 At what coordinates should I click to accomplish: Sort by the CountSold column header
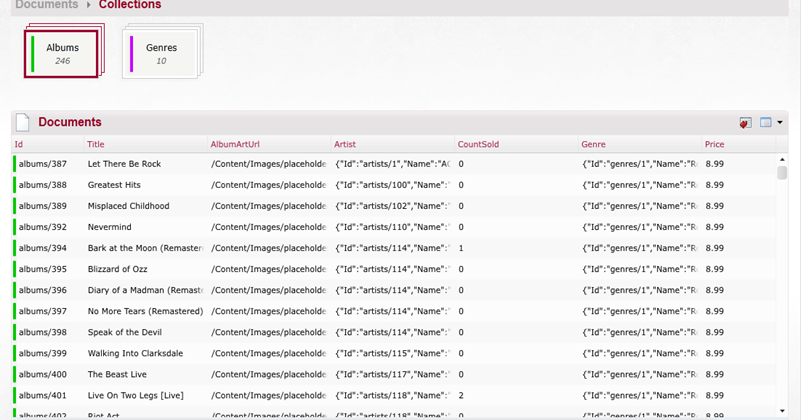point(478,144)
